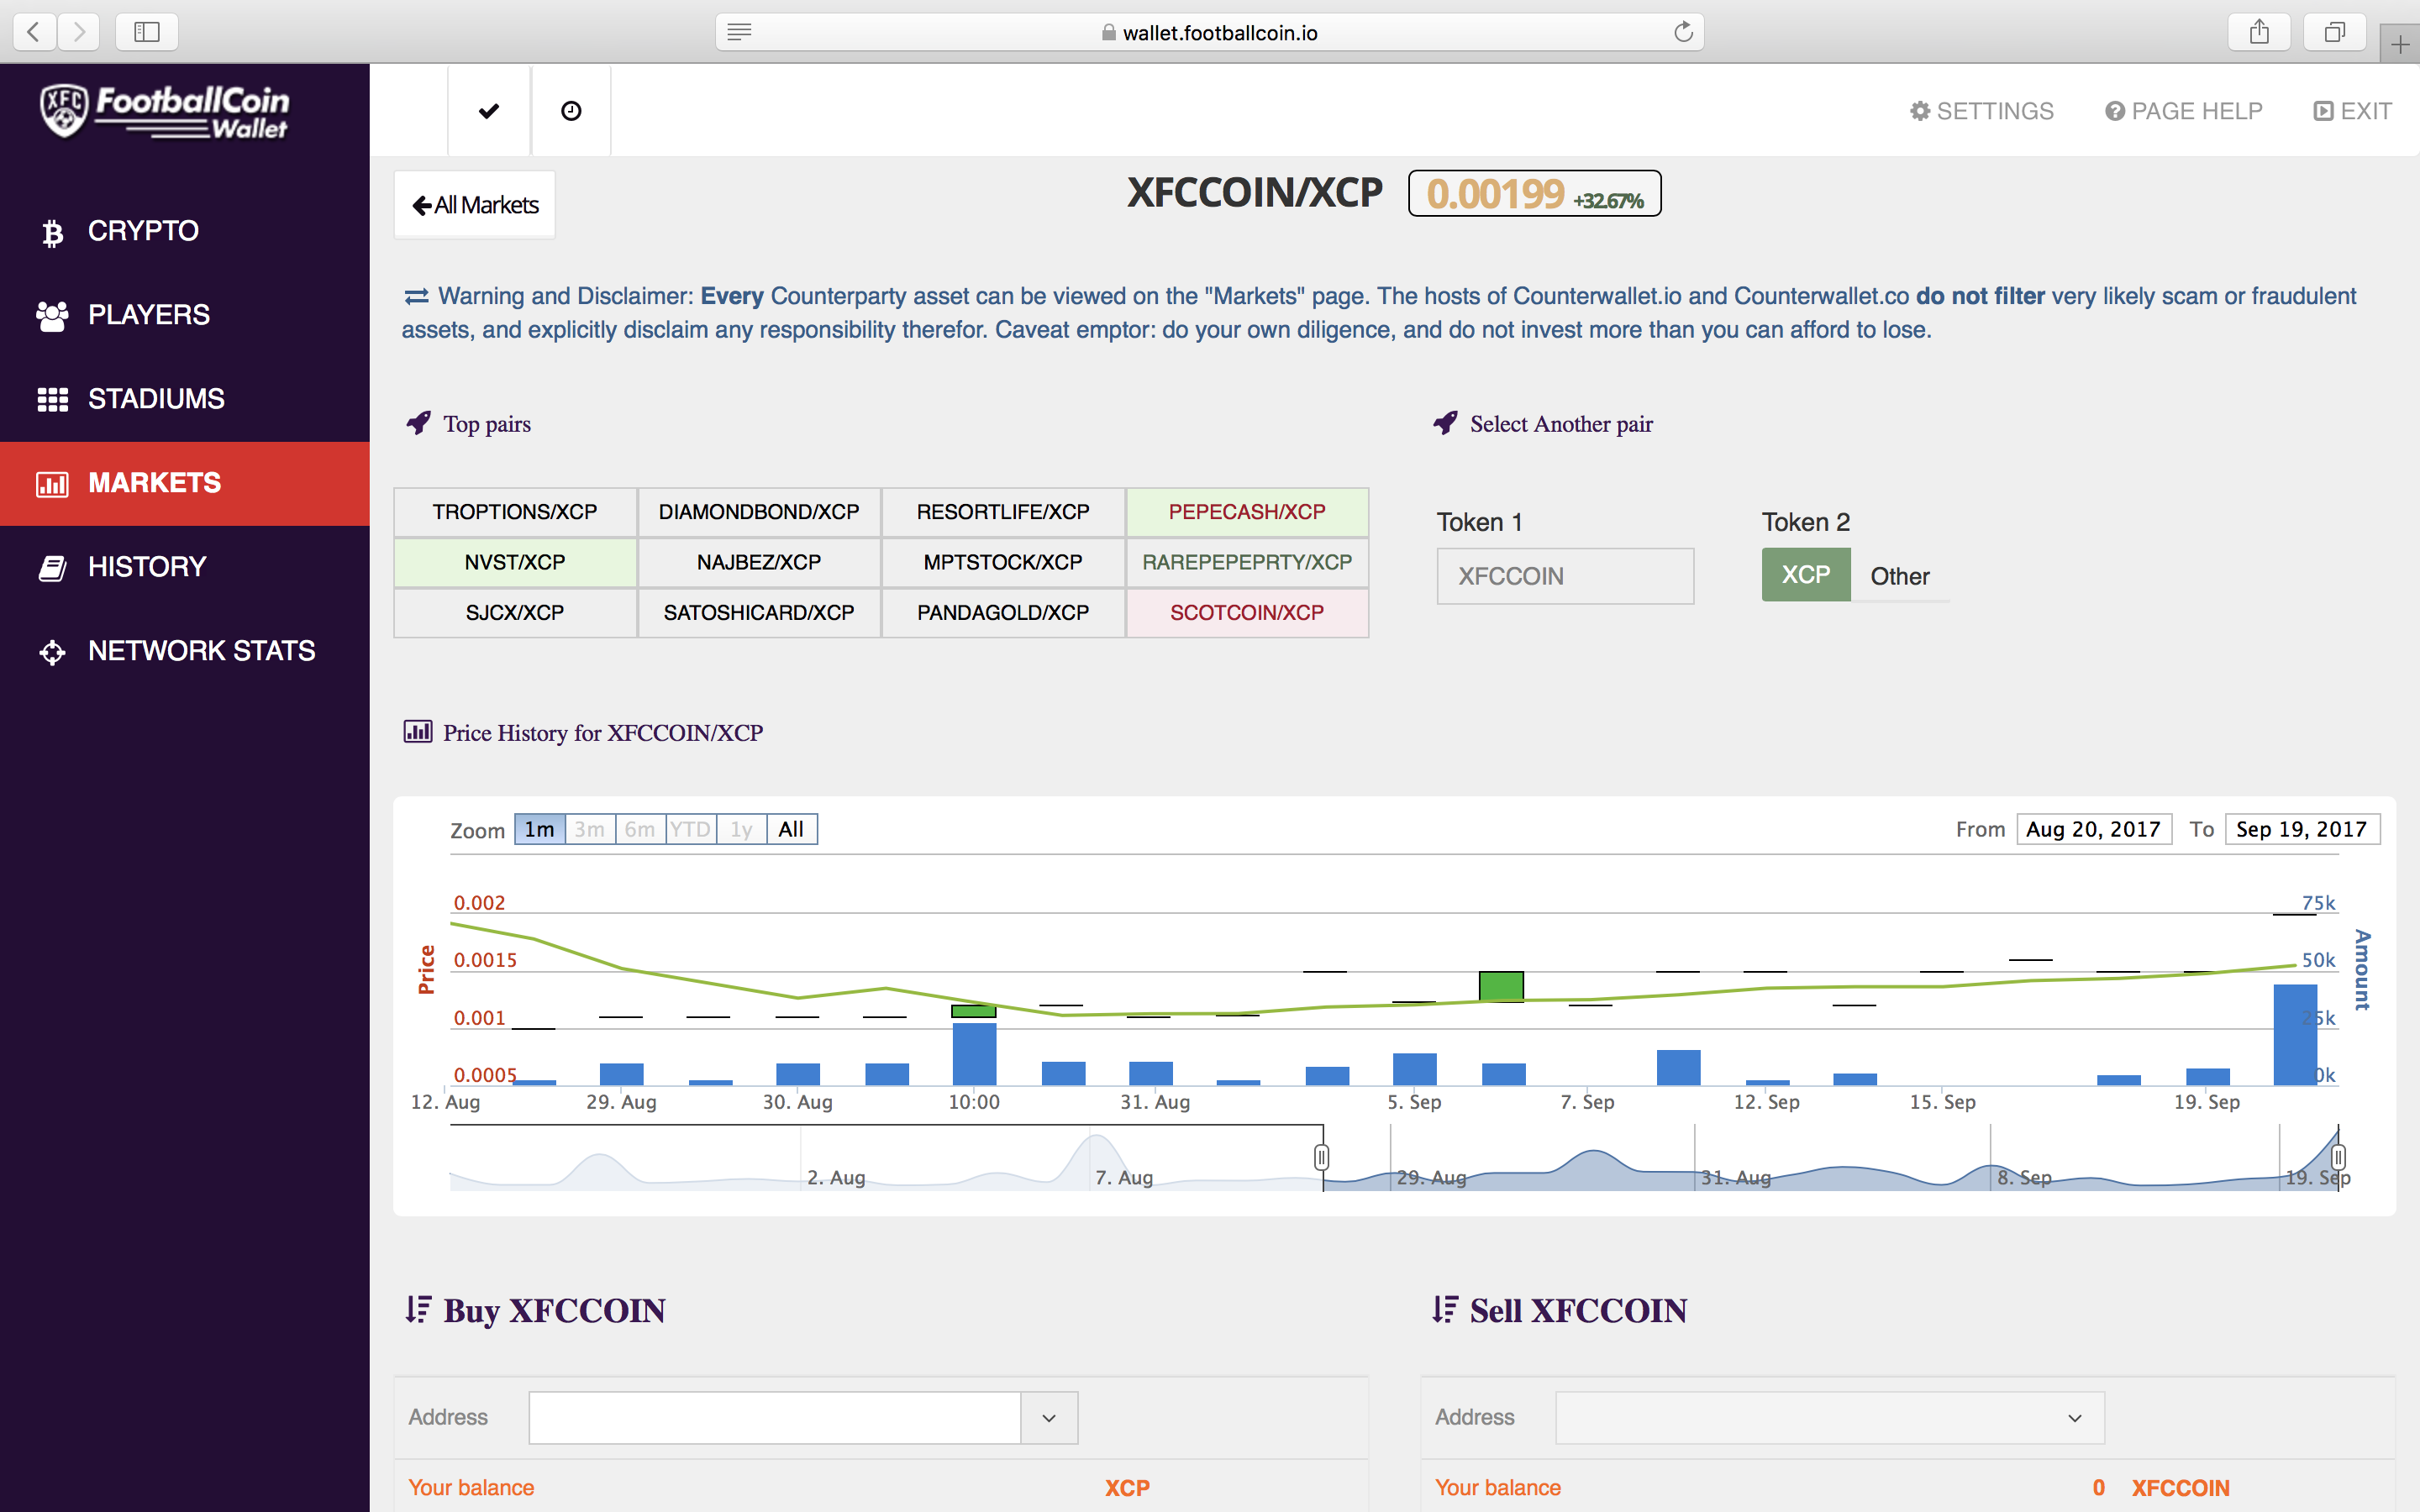This screenshot has width=2420, height=1512.
Task: Choose XCP as Token 2
Action: pos(1806,575)
